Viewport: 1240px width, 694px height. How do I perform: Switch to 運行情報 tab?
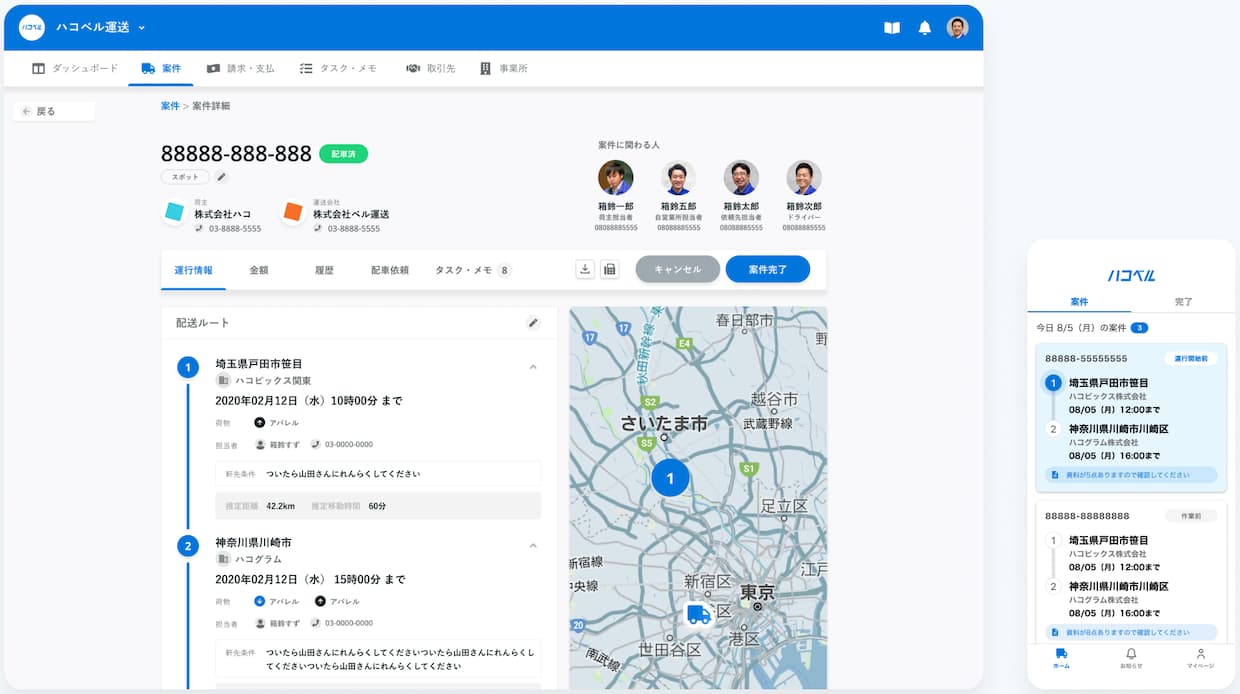[193, 270]
